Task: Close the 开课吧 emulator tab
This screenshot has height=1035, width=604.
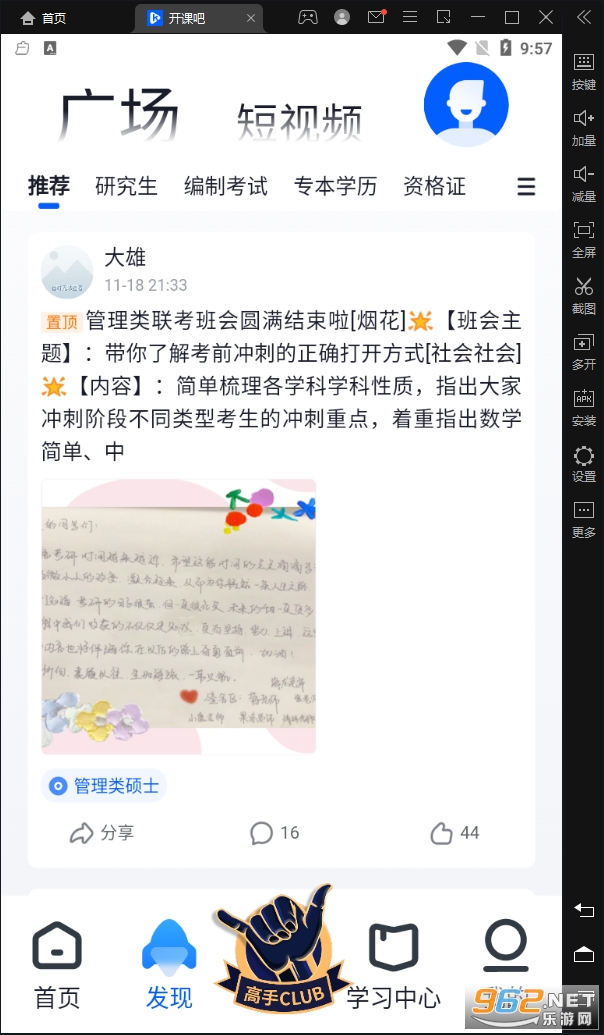Action: click(x=251, y=18)
